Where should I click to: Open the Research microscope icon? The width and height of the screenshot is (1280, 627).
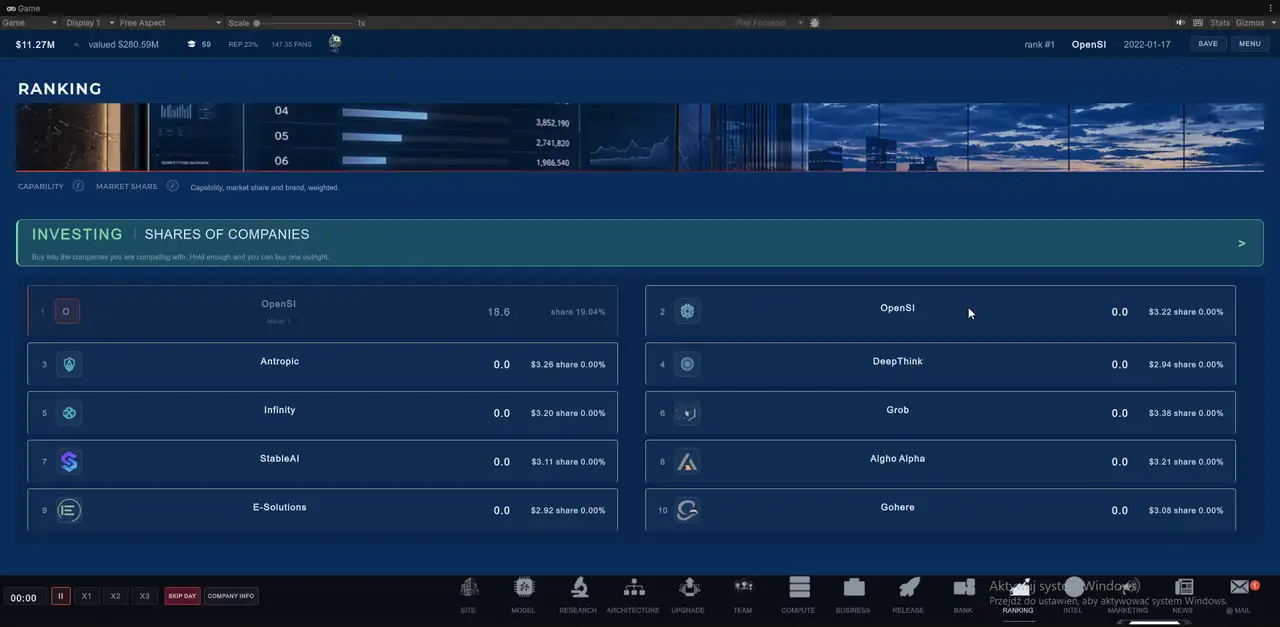[x=578, y=588]
